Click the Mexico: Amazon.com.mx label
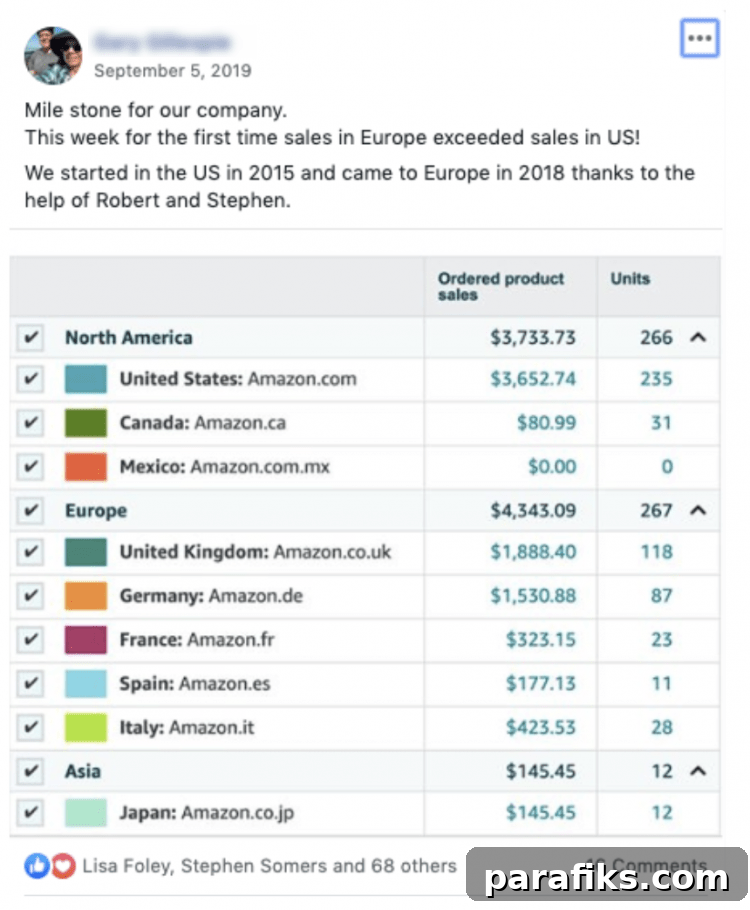 click(x=225, y=467)
